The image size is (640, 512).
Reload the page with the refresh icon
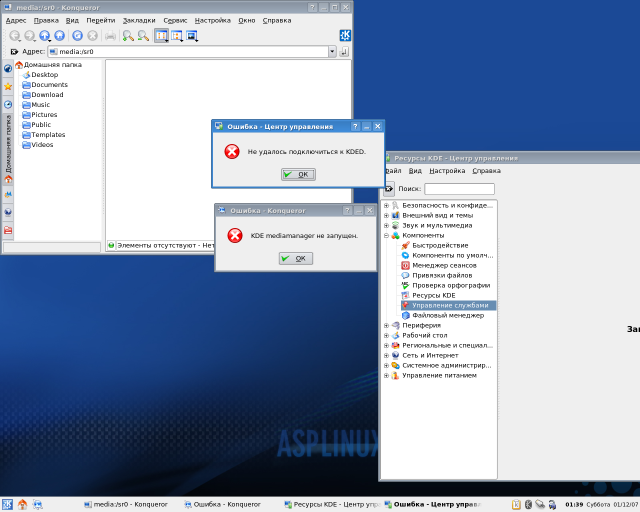(x=78, y=36)
